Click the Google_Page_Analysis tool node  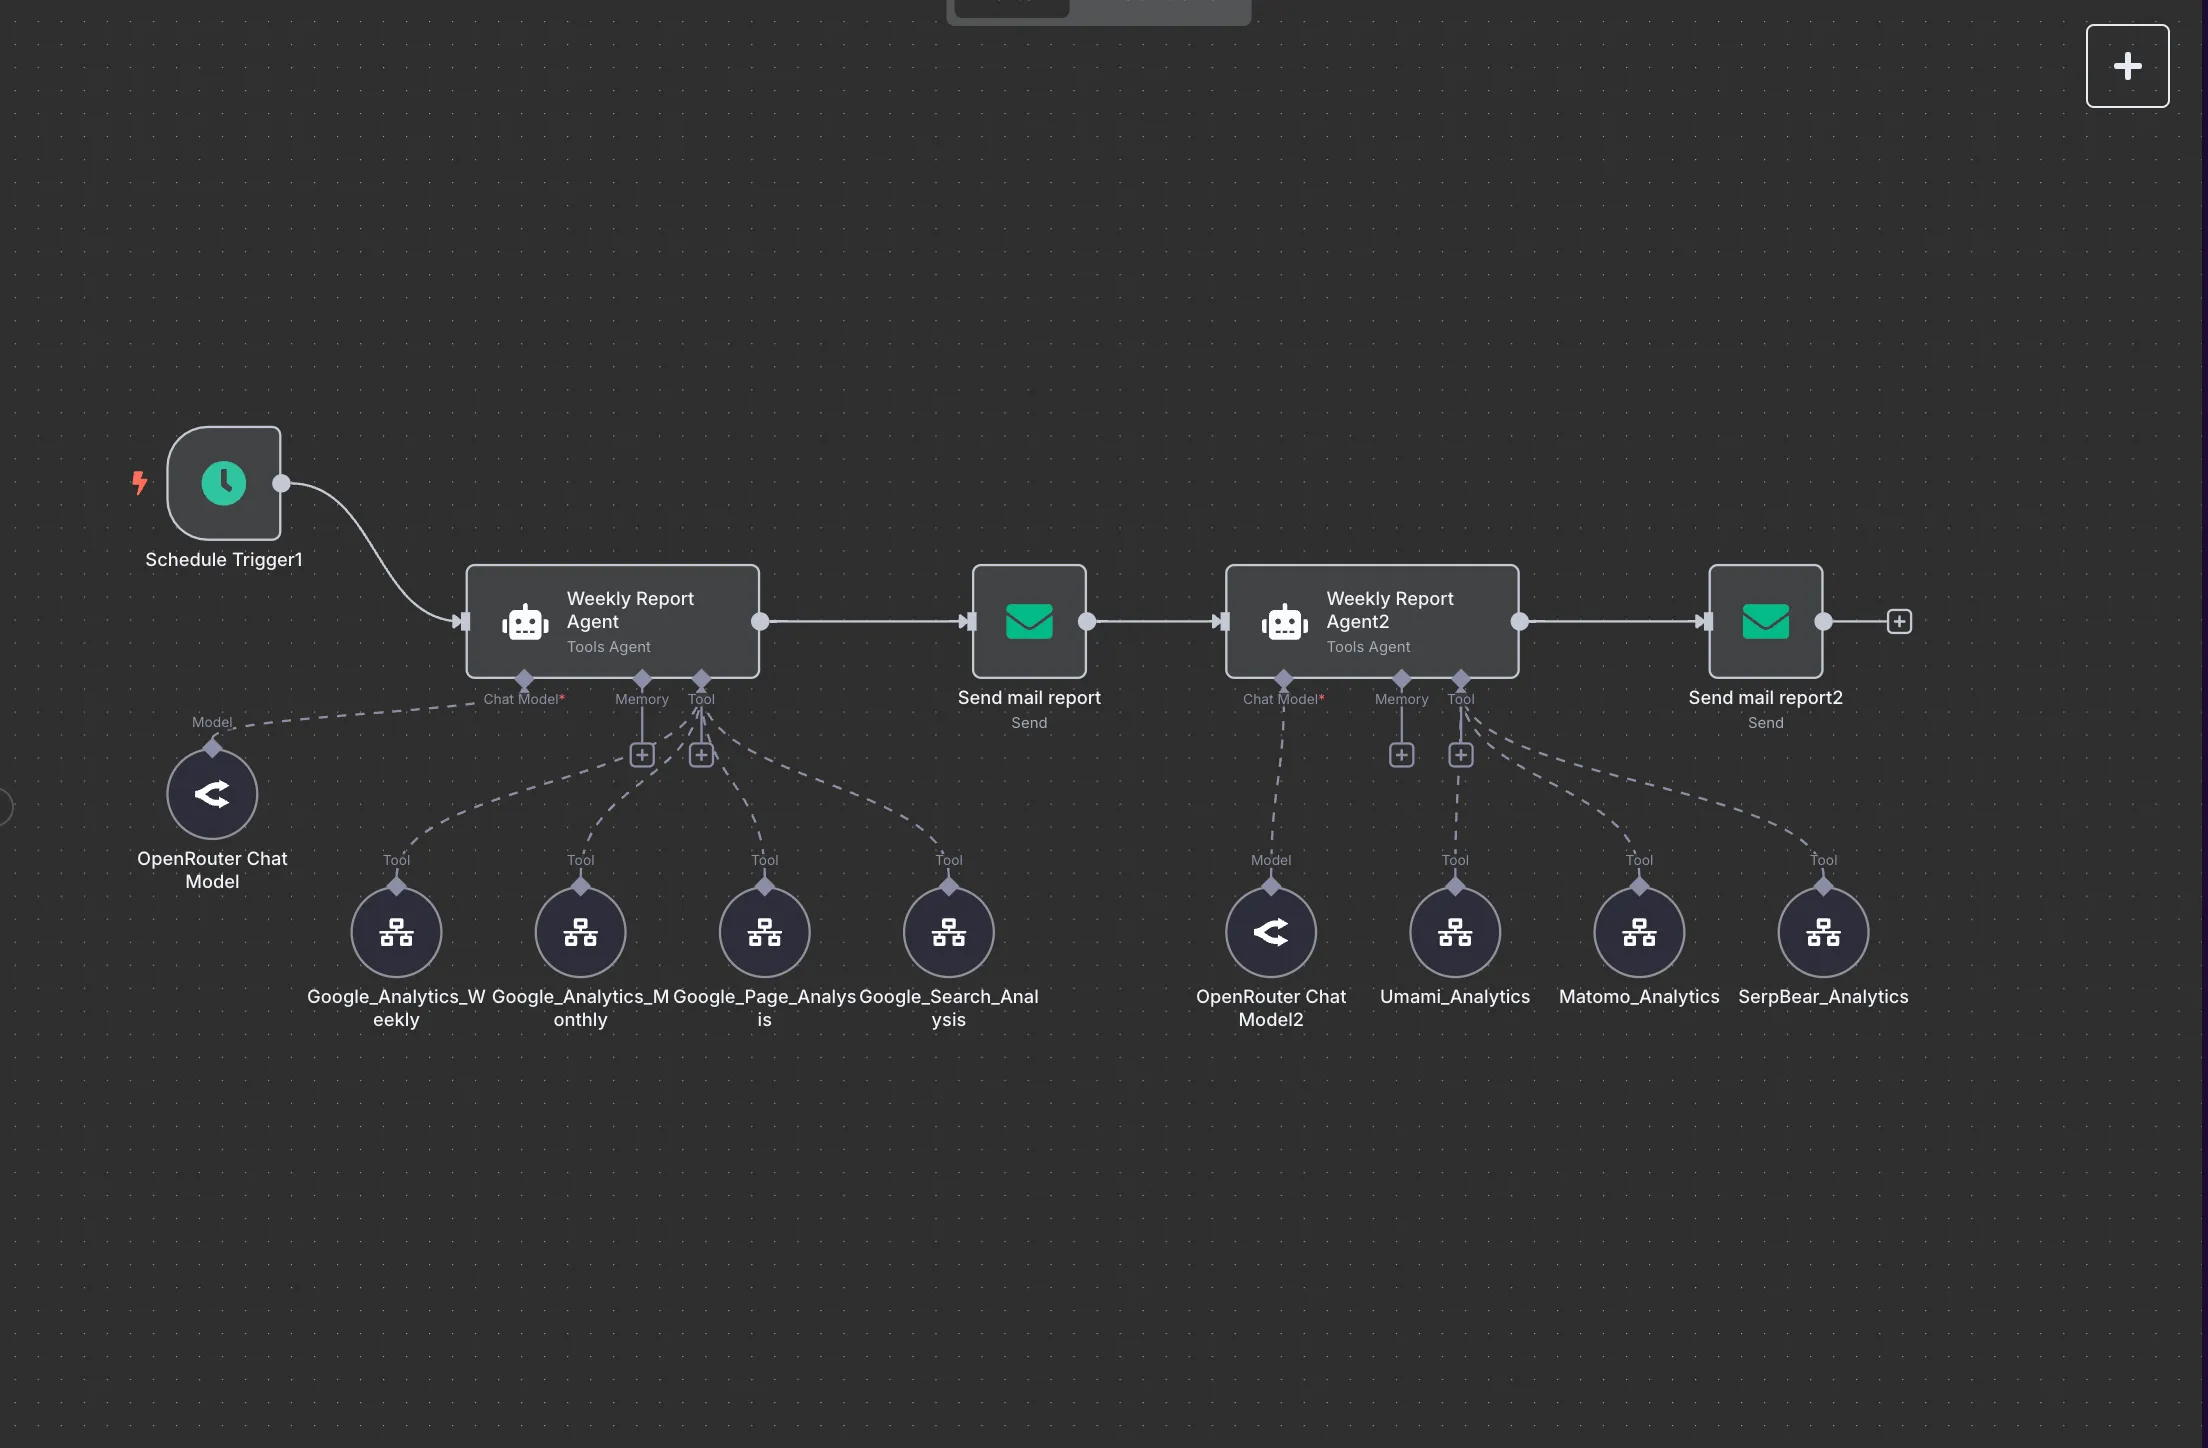click(764, 932)
